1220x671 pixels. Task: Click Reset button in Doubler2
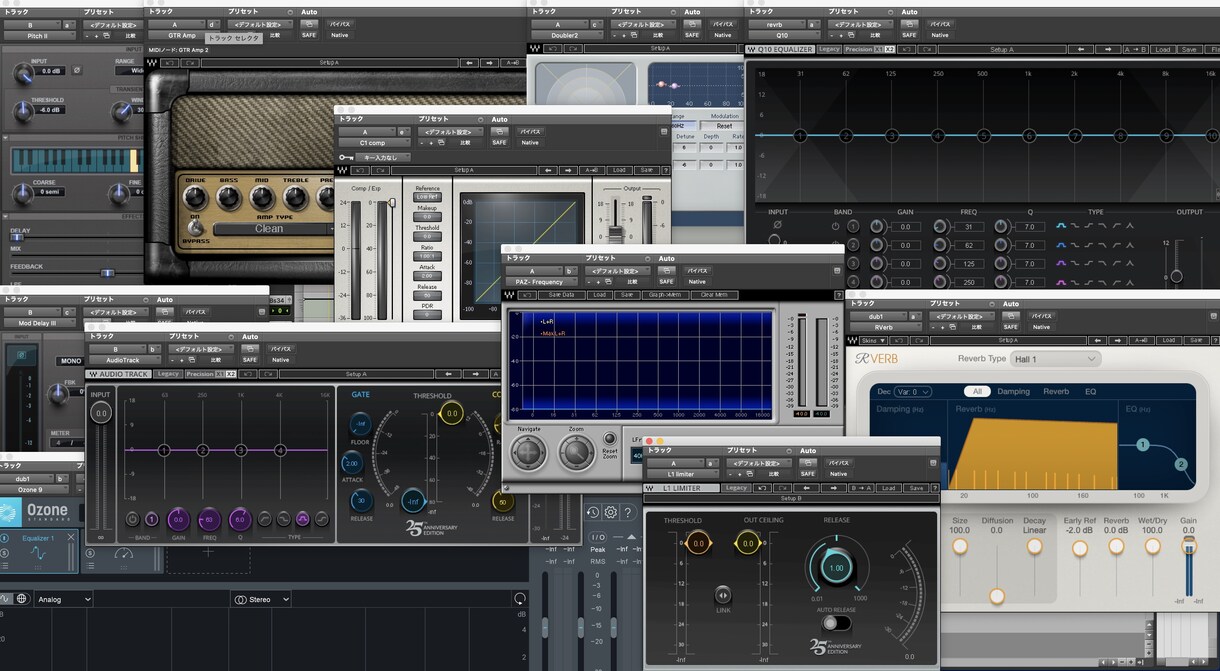724,126
